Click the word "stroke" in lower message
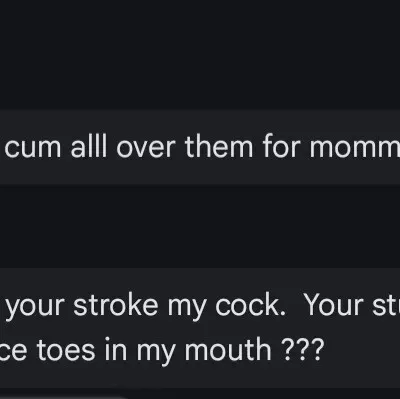This screenshot has width=400, height=399. (115, 305)
